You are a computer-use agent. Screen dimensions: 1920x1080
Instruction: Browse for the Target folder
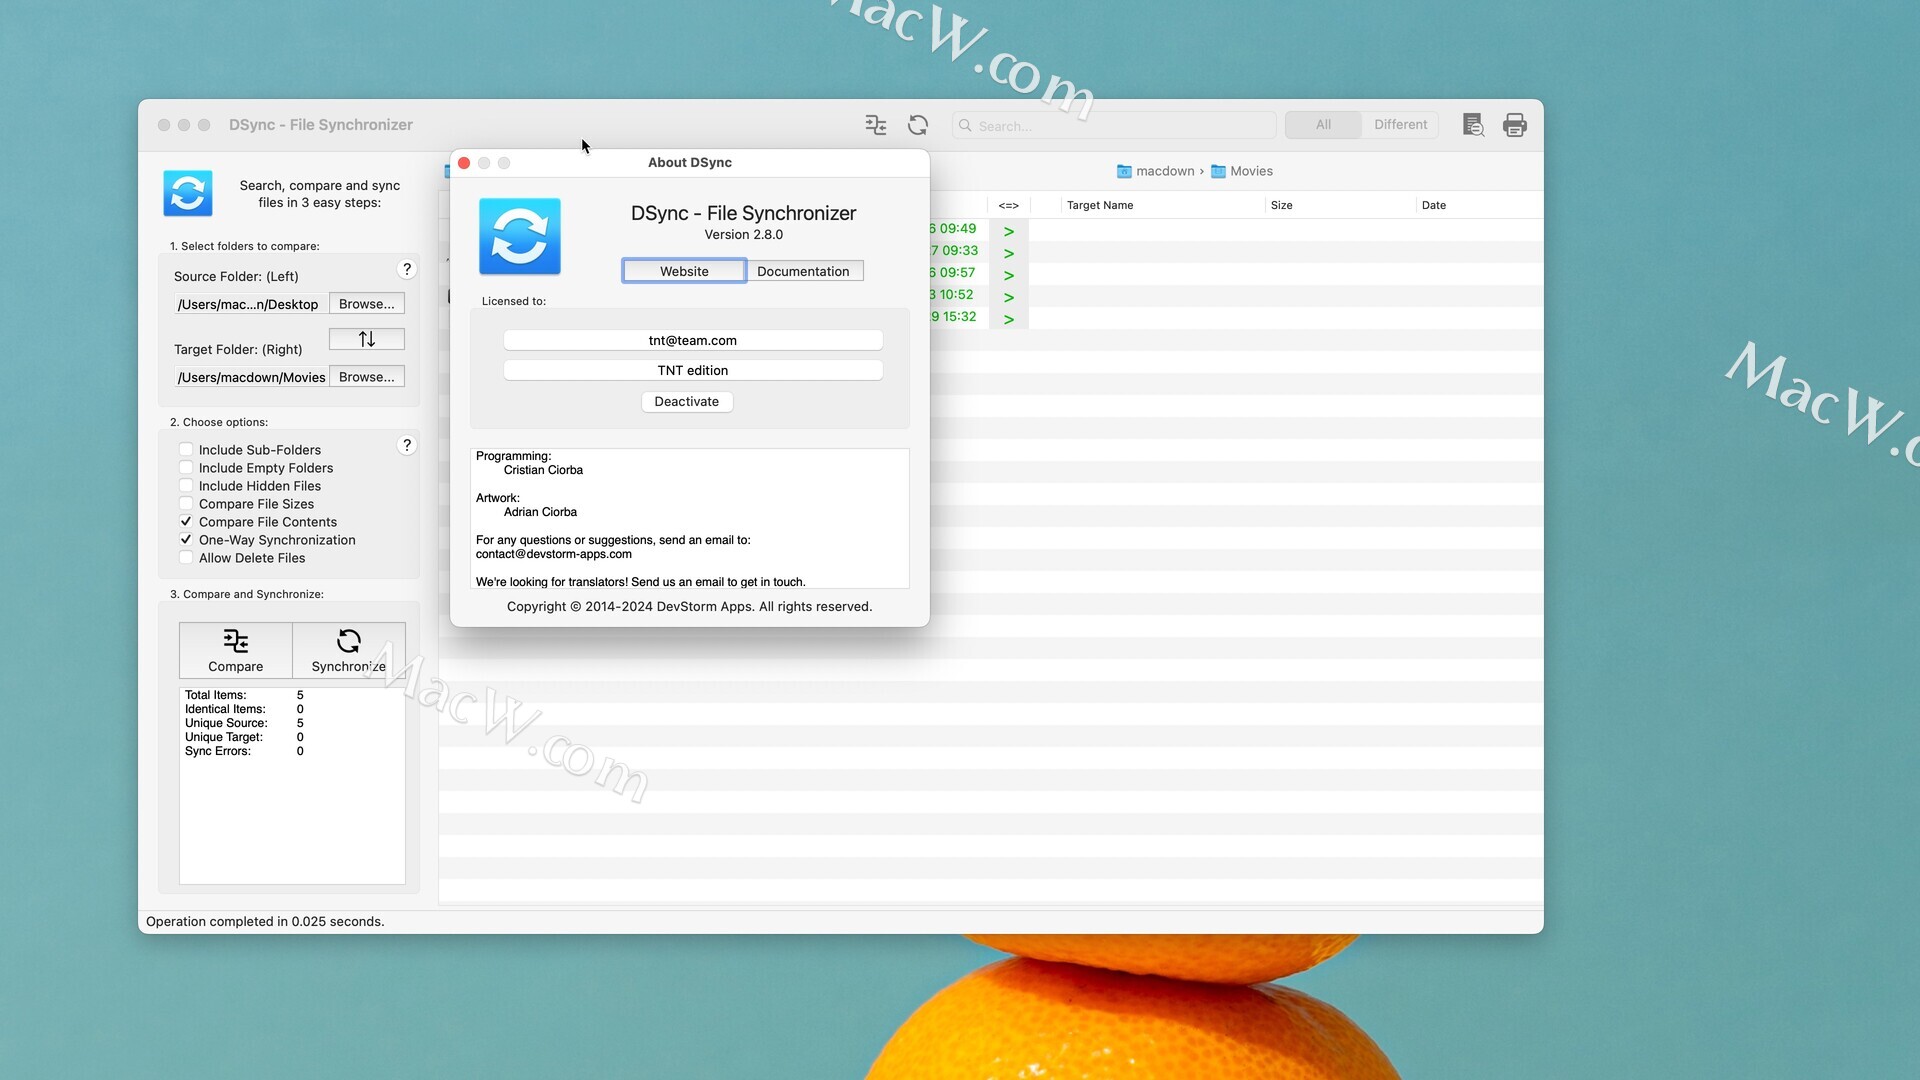367,377
